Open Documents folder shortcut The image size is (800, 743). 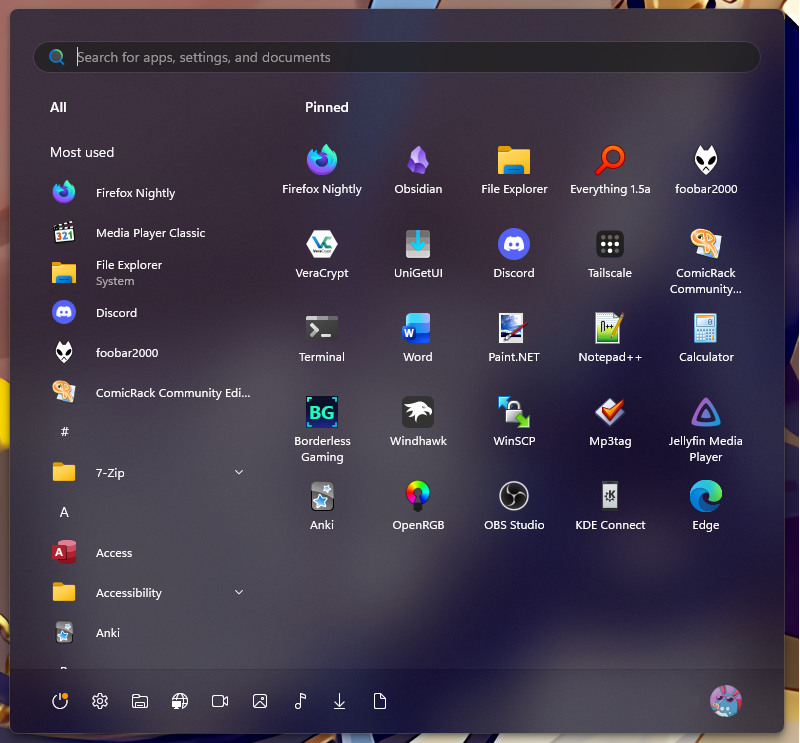point(380,701)
